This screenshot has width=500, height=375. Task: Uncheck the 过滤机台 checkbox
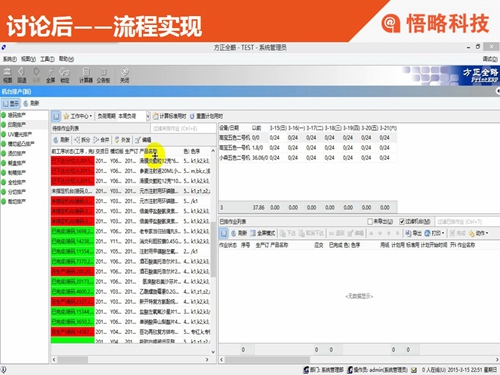(x=402, y=221)
